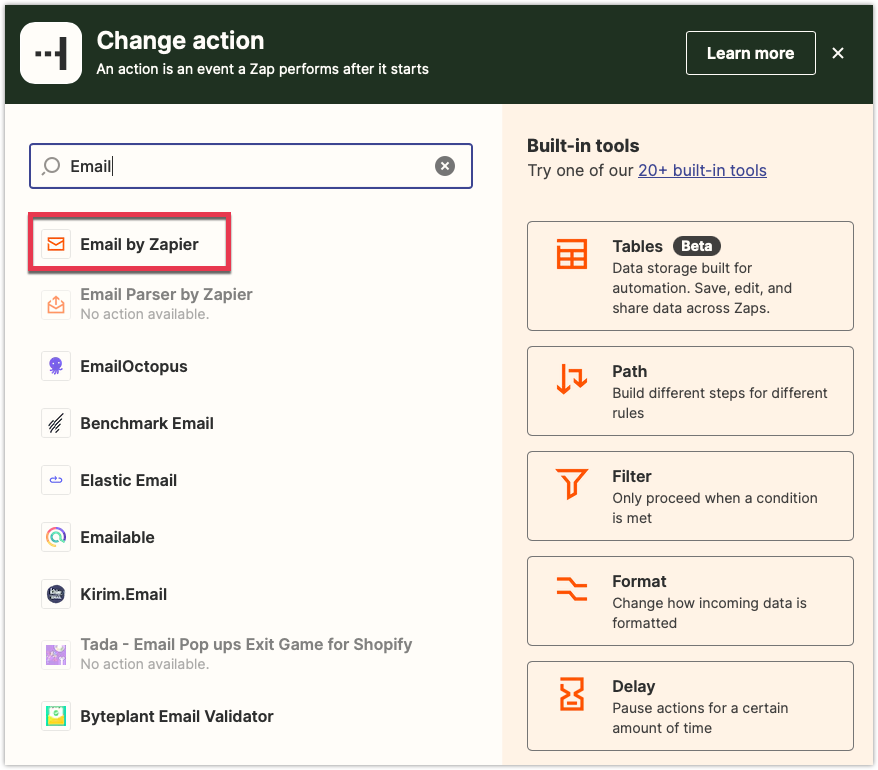The width and height of the screenshot is (878, 770).
Task: Click the Tables grid icon
Action: point(572,254)
